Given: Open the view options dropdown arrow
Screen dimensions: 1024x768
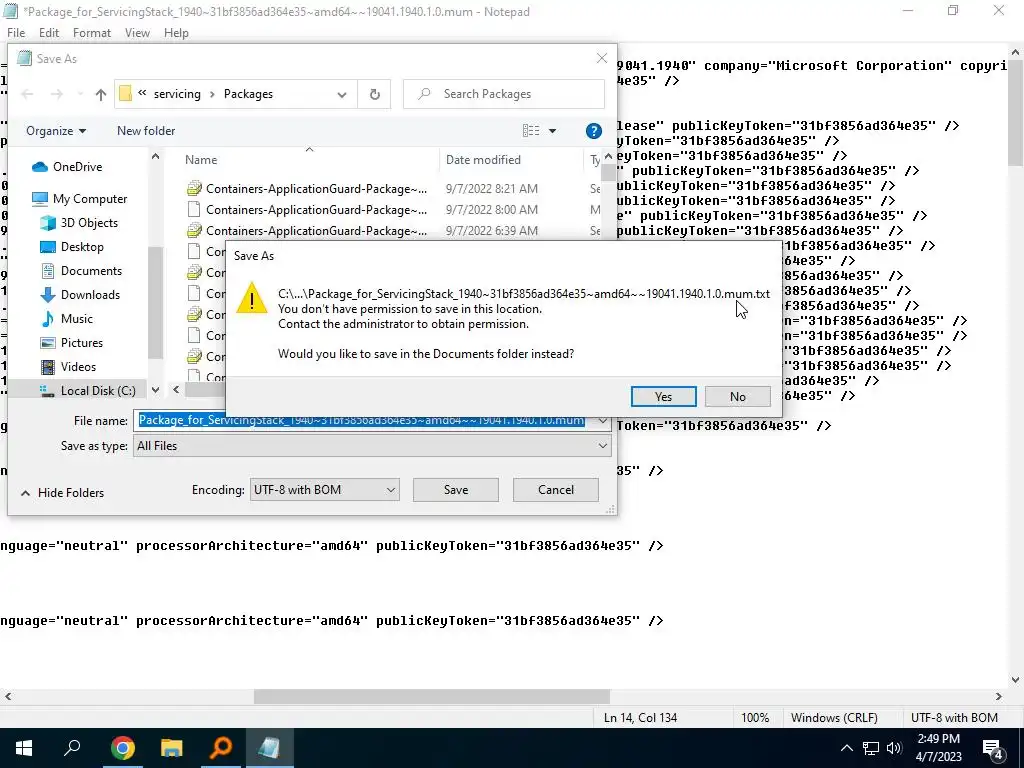Looking at the screenshot, I should (x=552, y=131).
